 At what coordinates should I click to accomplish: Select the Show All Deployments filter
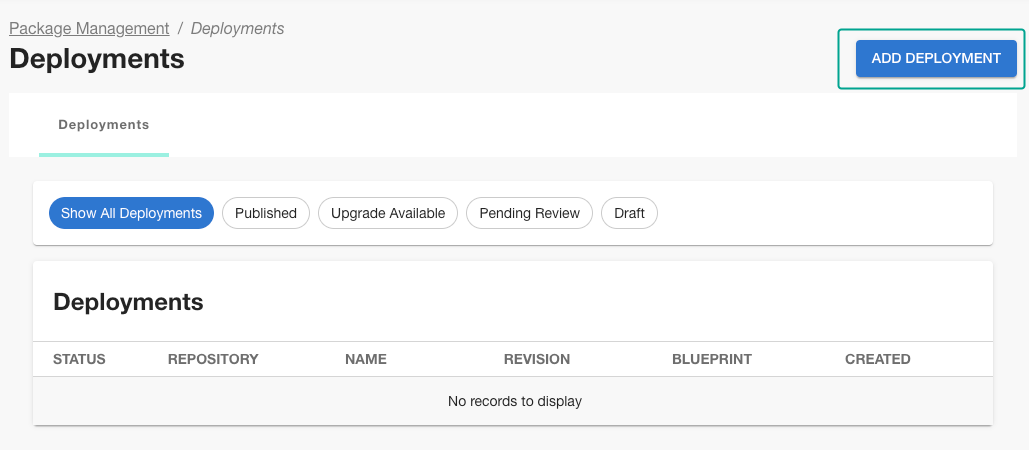coord(131,213)
